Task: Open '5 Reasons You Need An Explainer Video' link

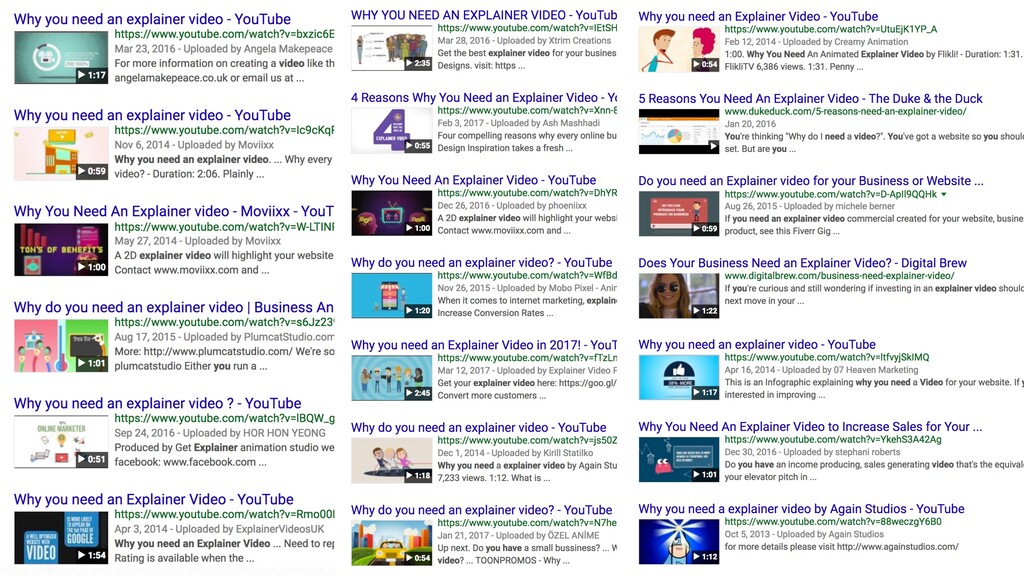Action: pos(810,99)
